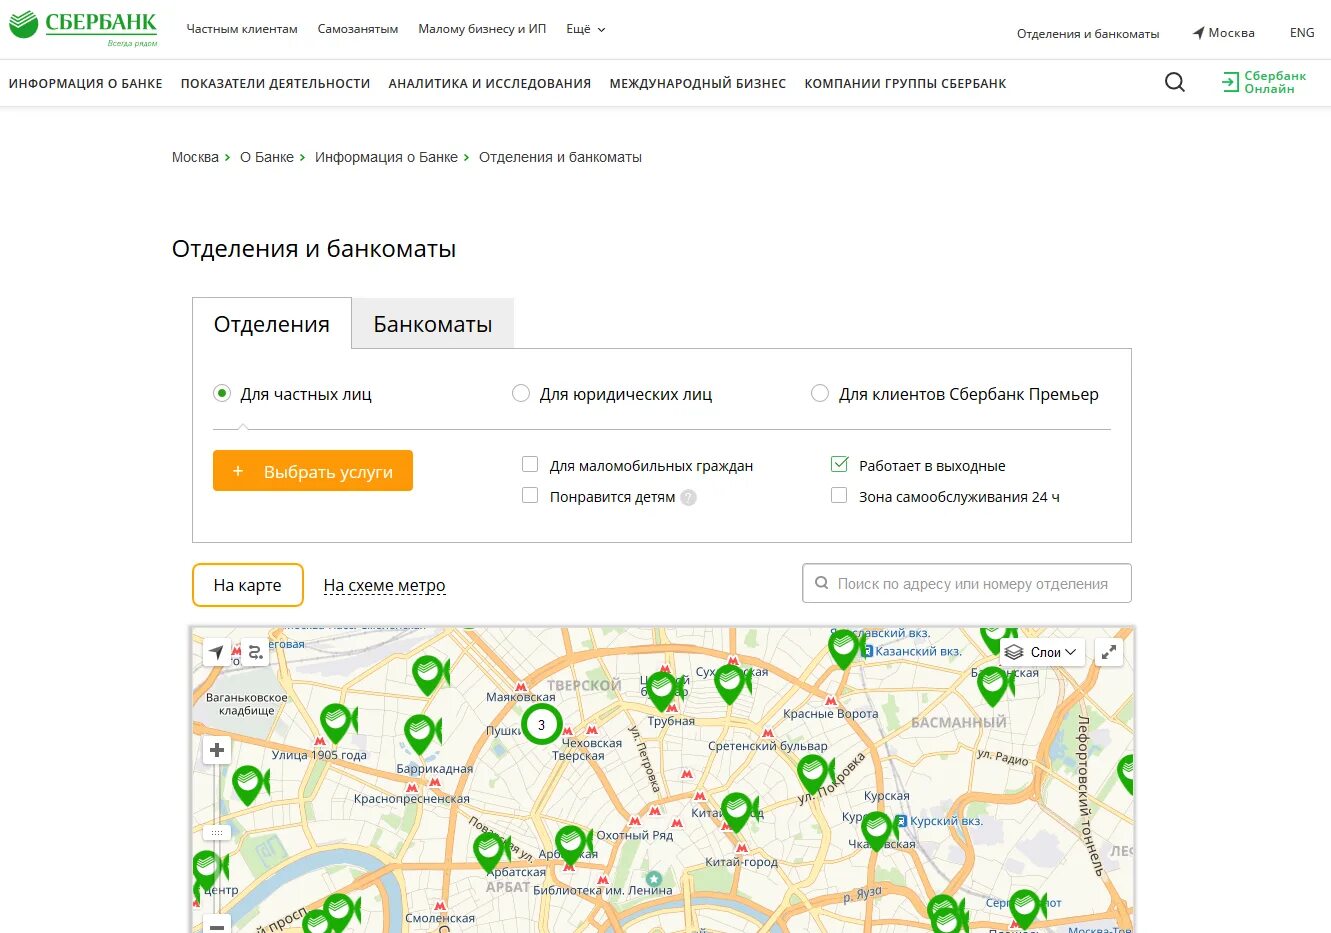This screenshot has height=933, width=1331.
Task: Switch to На схеме метро view
Action: tap(384, 586)
